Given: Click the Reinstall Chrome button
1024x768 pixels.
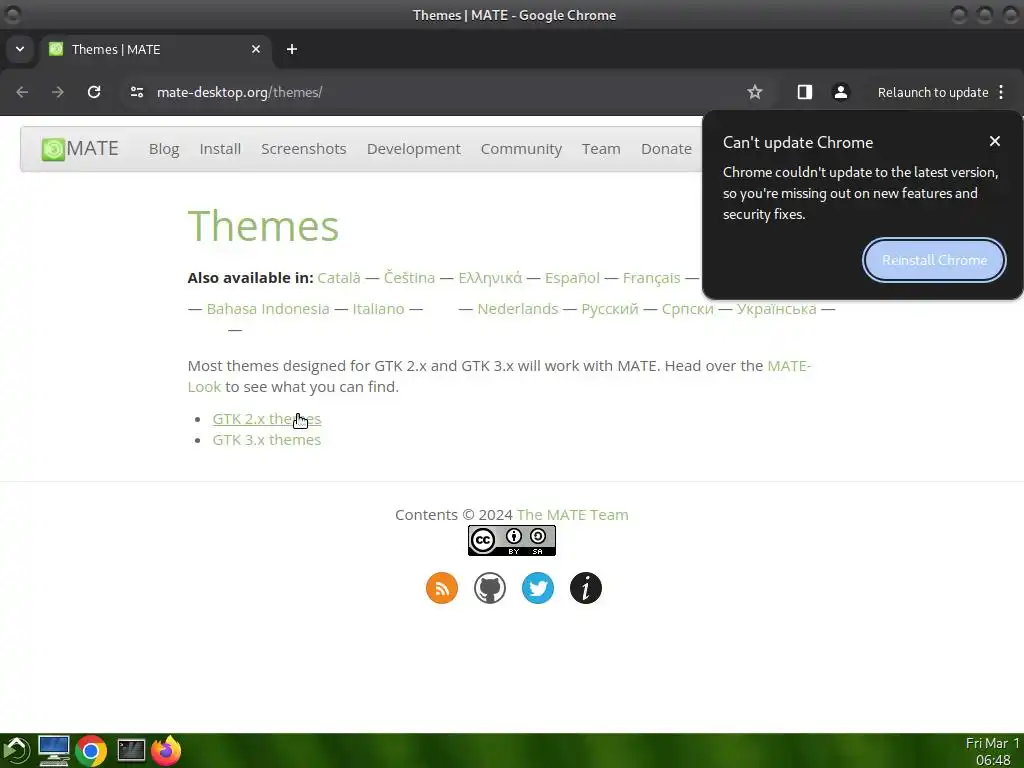Looking at the screenshot, I should [935, 260].
